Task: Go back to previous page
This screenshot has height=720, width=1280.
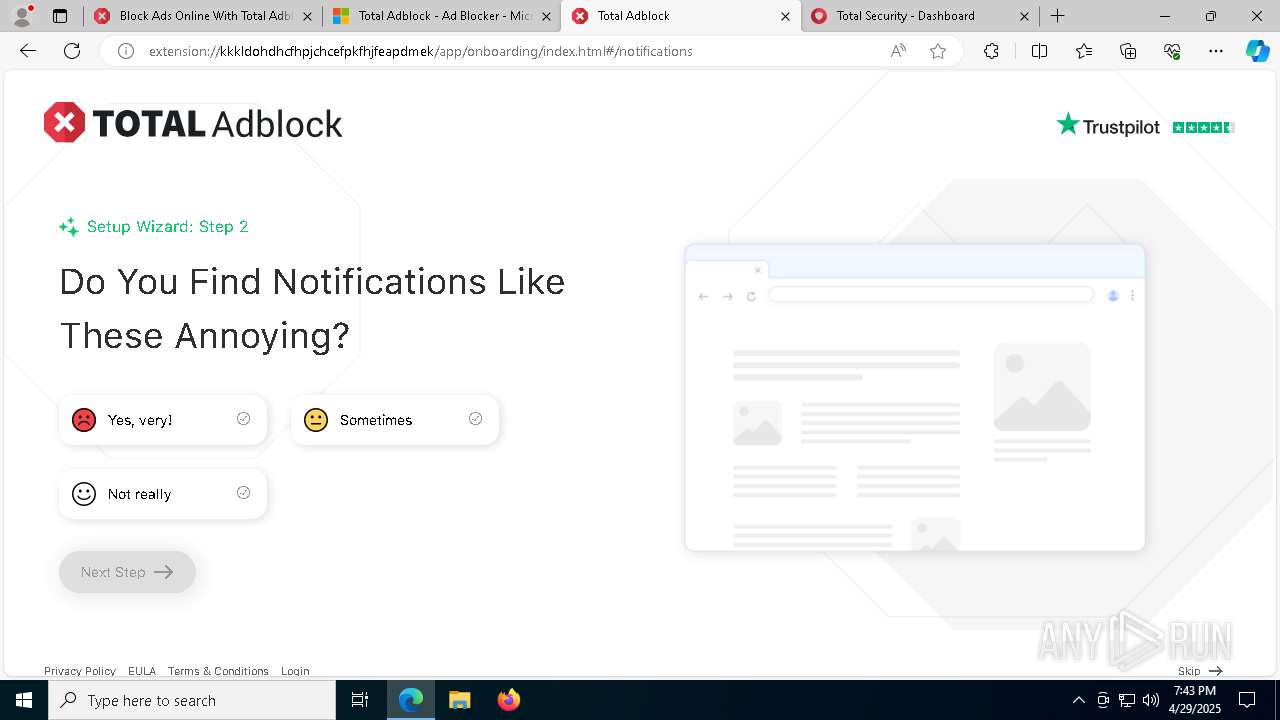Action: [x=28, y=51]
